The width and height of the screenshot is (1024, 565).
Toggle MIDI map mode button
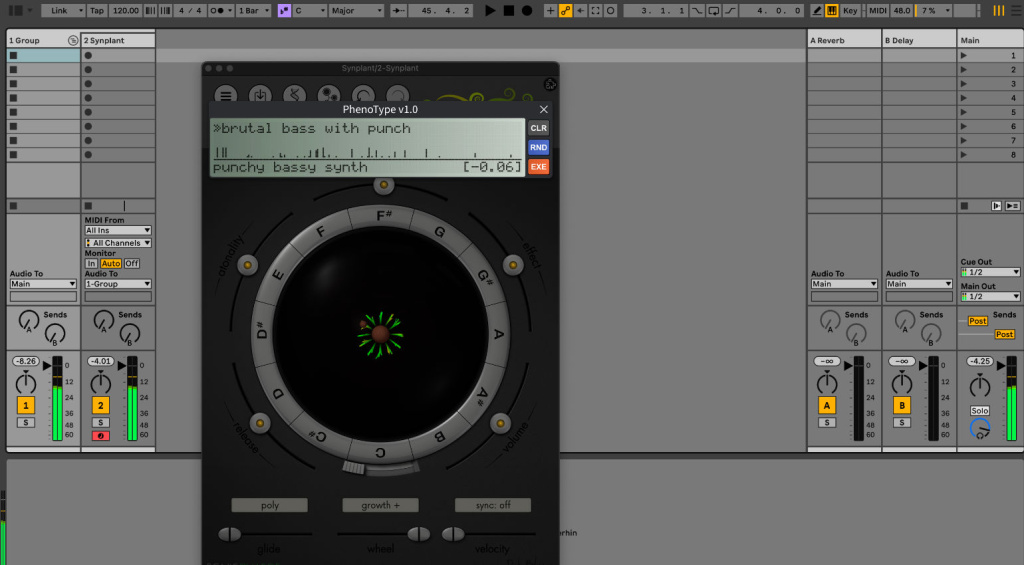point(878,10)
